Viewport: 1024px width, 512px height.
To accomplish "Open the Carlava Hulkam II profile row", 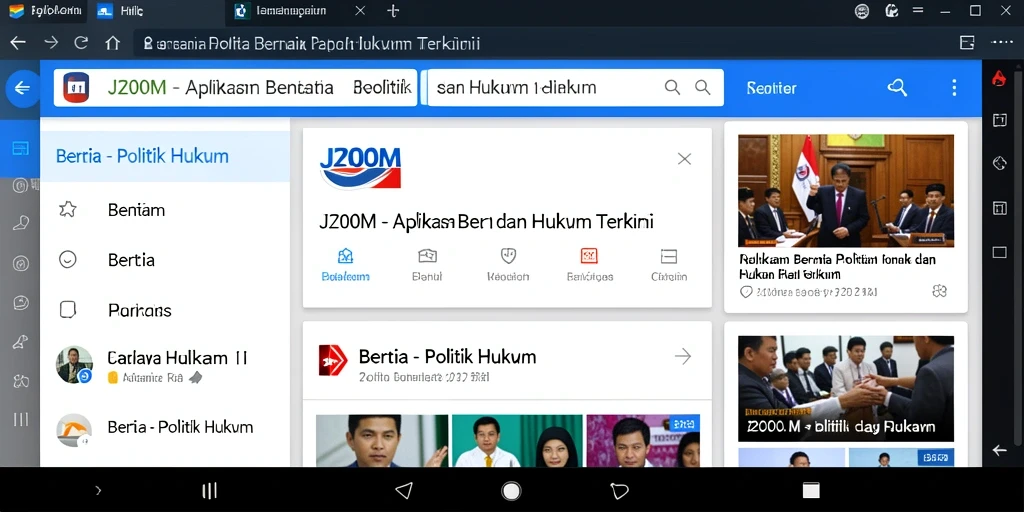I will click(x=165, y=364).
